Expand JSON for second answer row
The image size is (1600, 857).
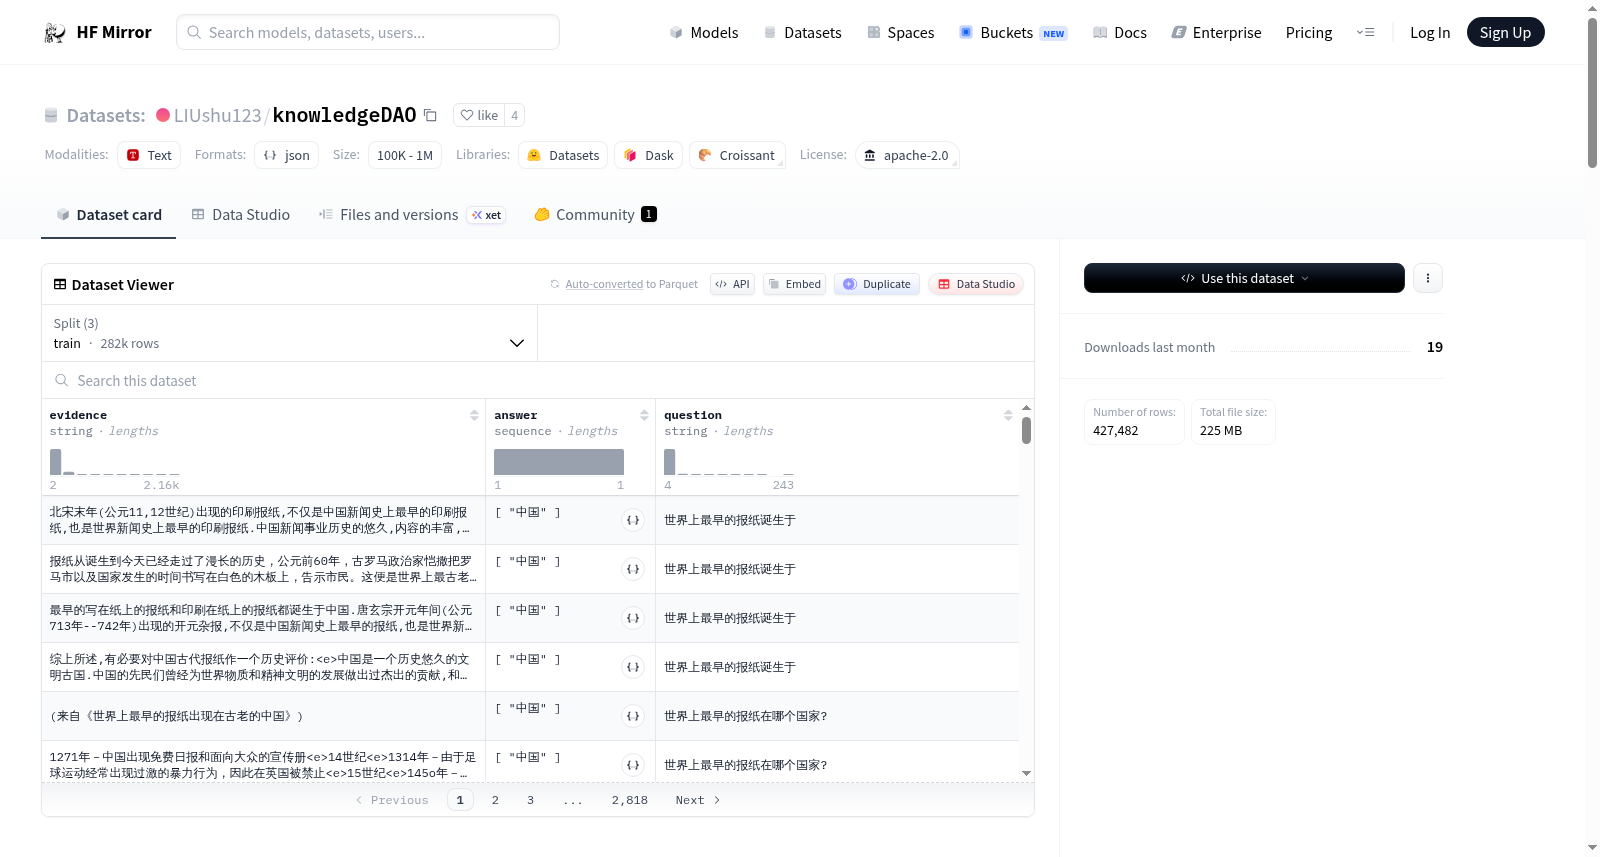pos(633,569)
